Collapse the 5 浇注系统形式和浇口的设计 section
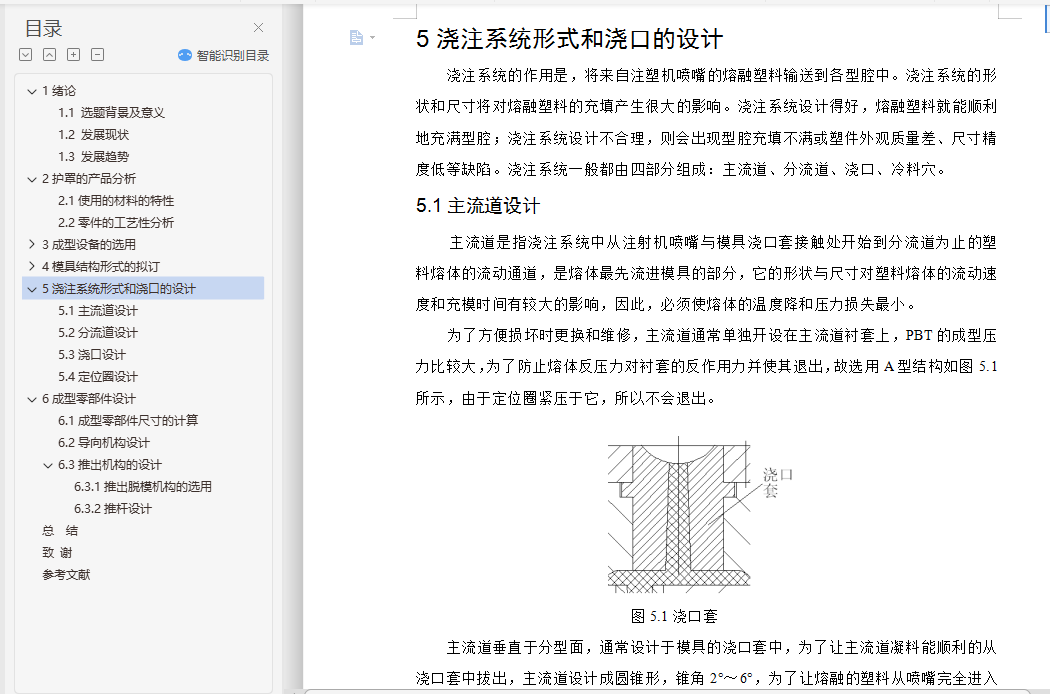1050x694 pixels. (x=31, y=289)
